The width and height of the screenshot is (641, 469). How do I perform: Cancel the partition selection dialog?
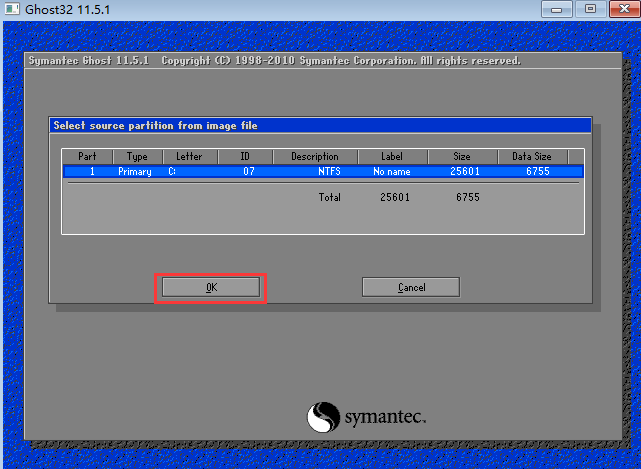(x=410, y=287)
